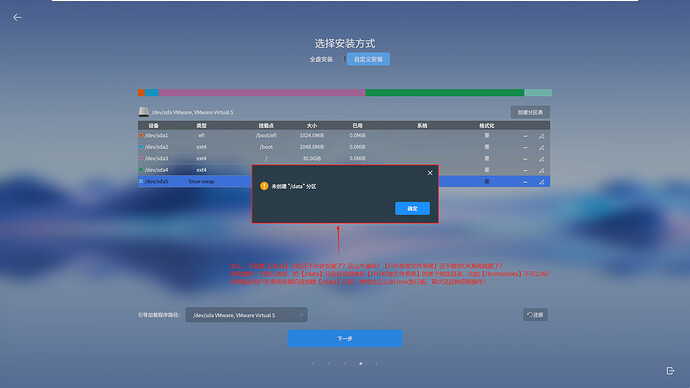Select the 自定义安装 tab
Viewport: 690px width, 388px height.
[368, 59]
